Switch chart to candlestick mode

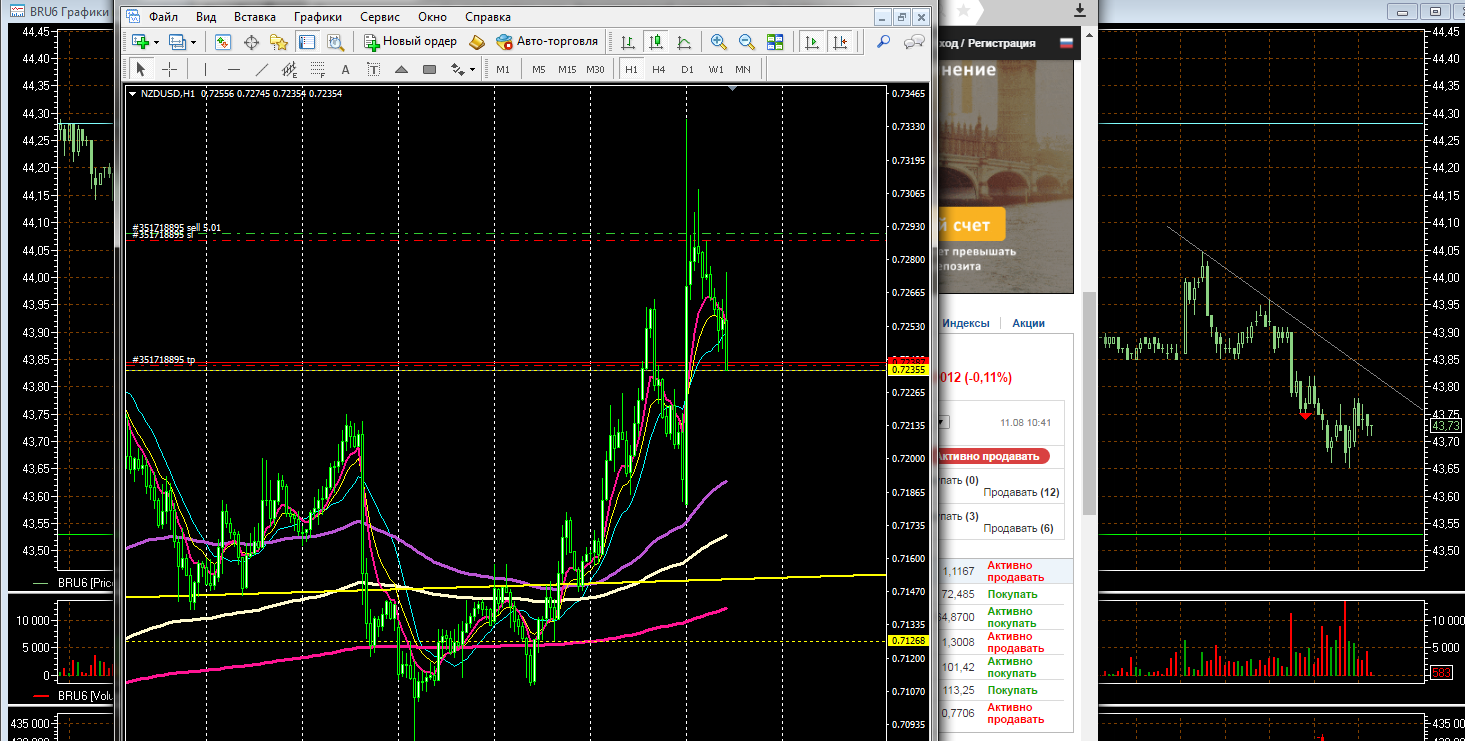pyautogui.click(x=656, y=41)
